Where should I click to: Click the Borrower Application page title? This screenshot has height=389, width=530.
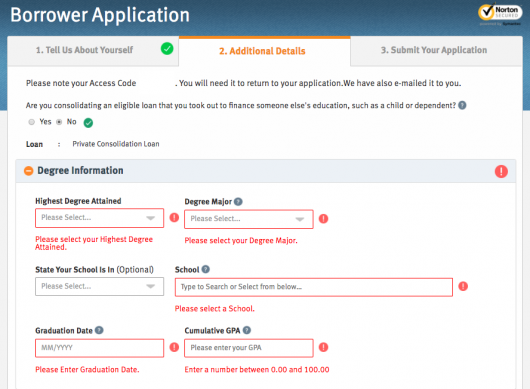click(x=100, y=15)
